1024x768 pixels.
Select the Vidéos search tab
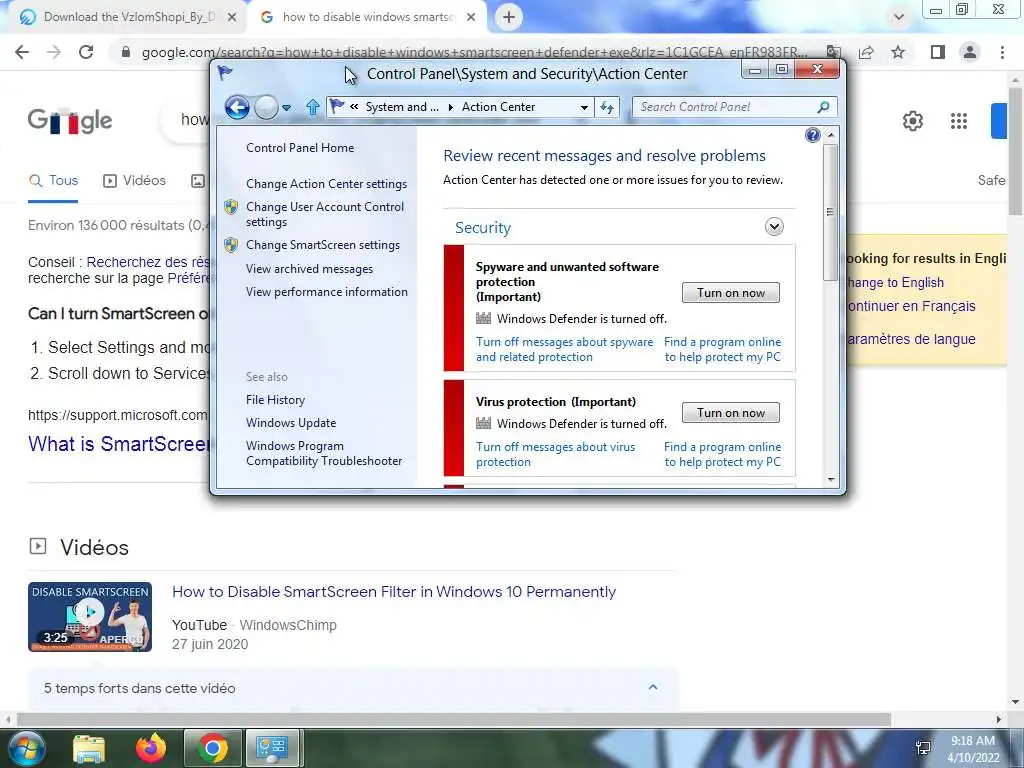click(x=135, y=181)
